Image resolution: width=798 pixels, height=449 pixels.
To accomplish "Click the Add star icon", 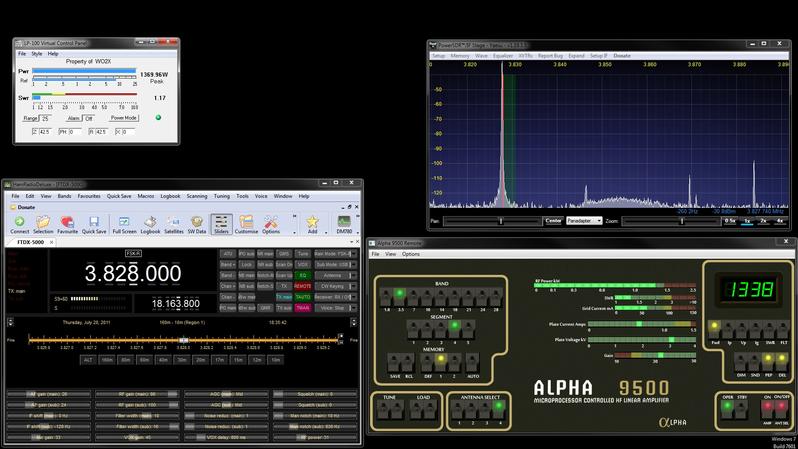I will tap(312, 224).
